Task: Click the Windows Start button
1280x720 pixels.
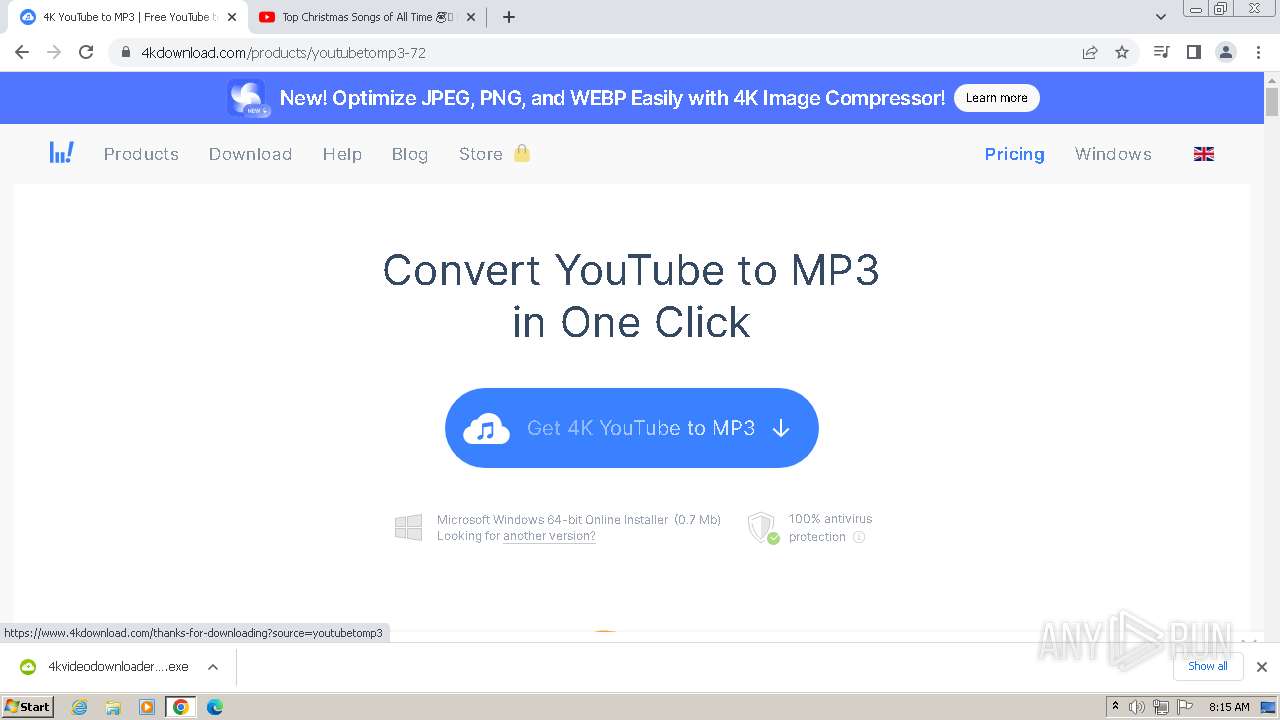Action: [x=28, y=707]
